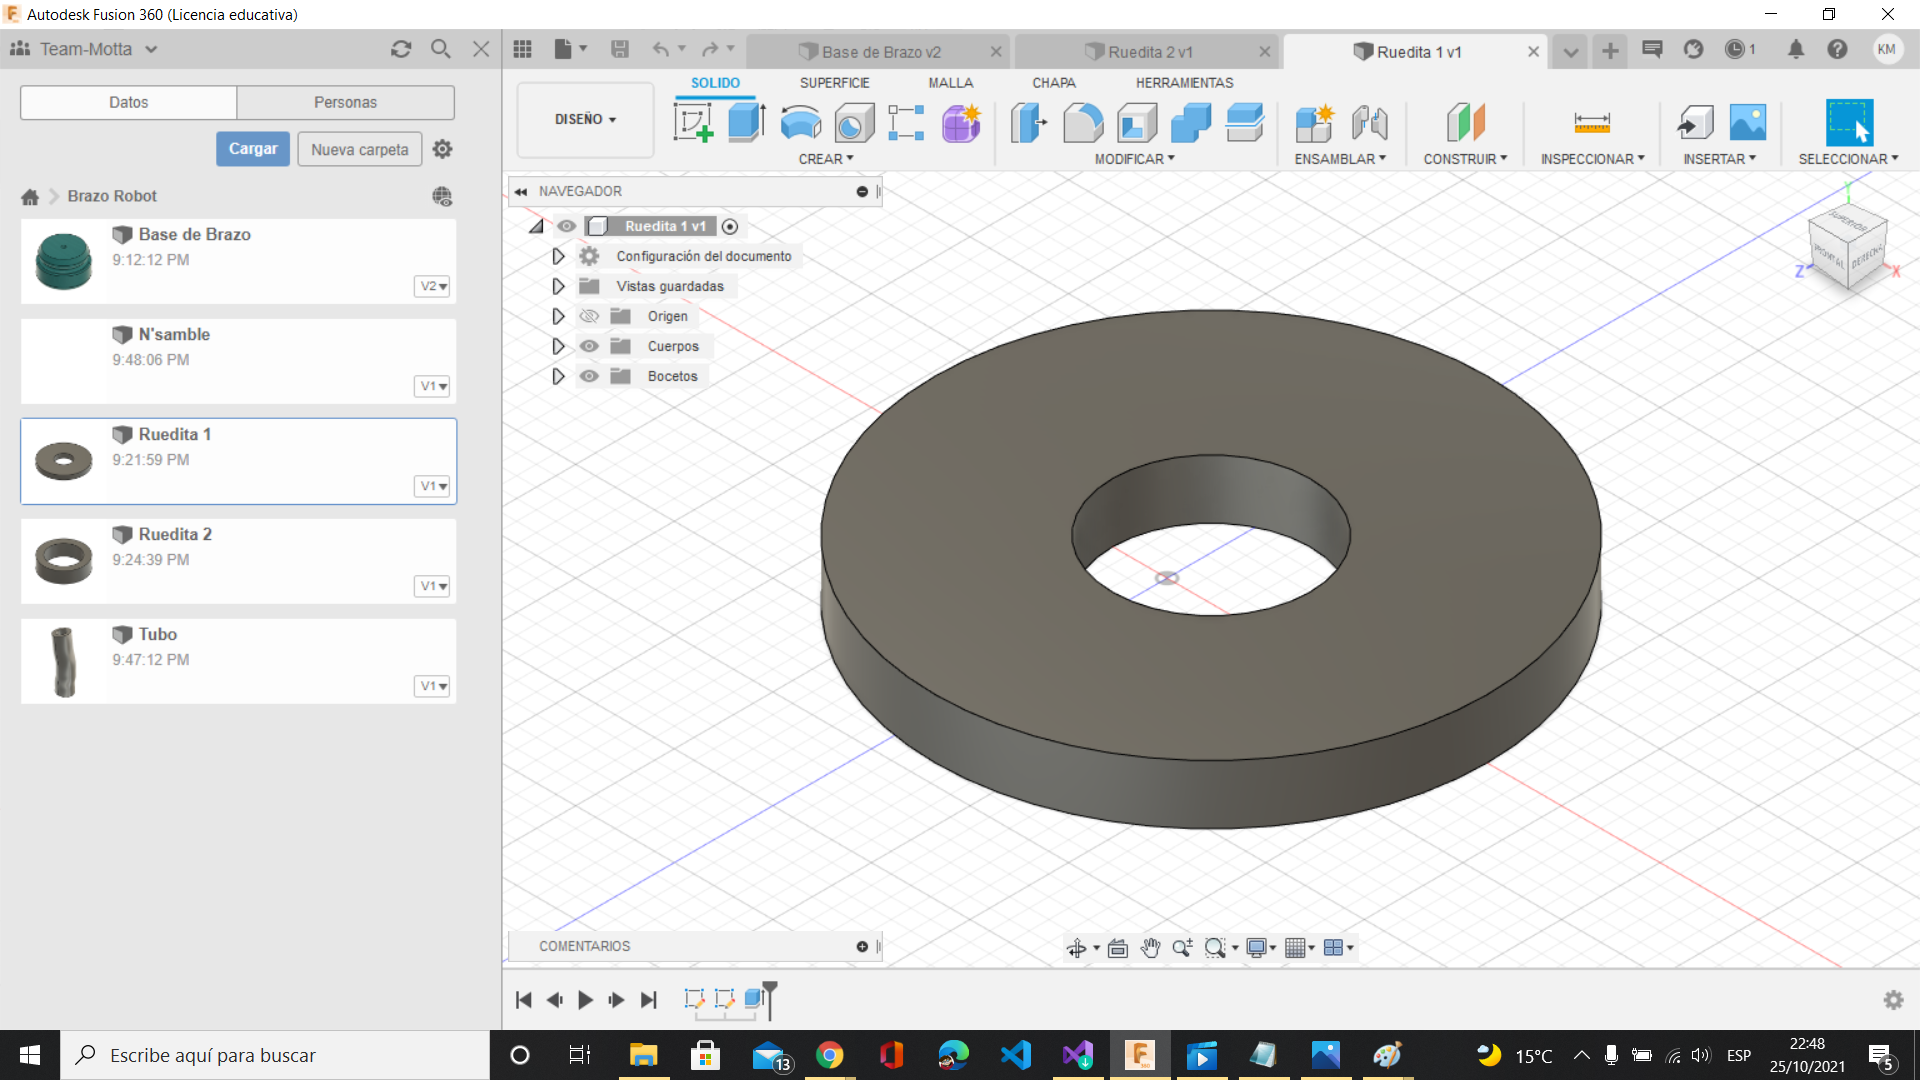Screen dimensions: 1920x1080
Task: Select the Create Sketch tool
Action: pos(693,123)
